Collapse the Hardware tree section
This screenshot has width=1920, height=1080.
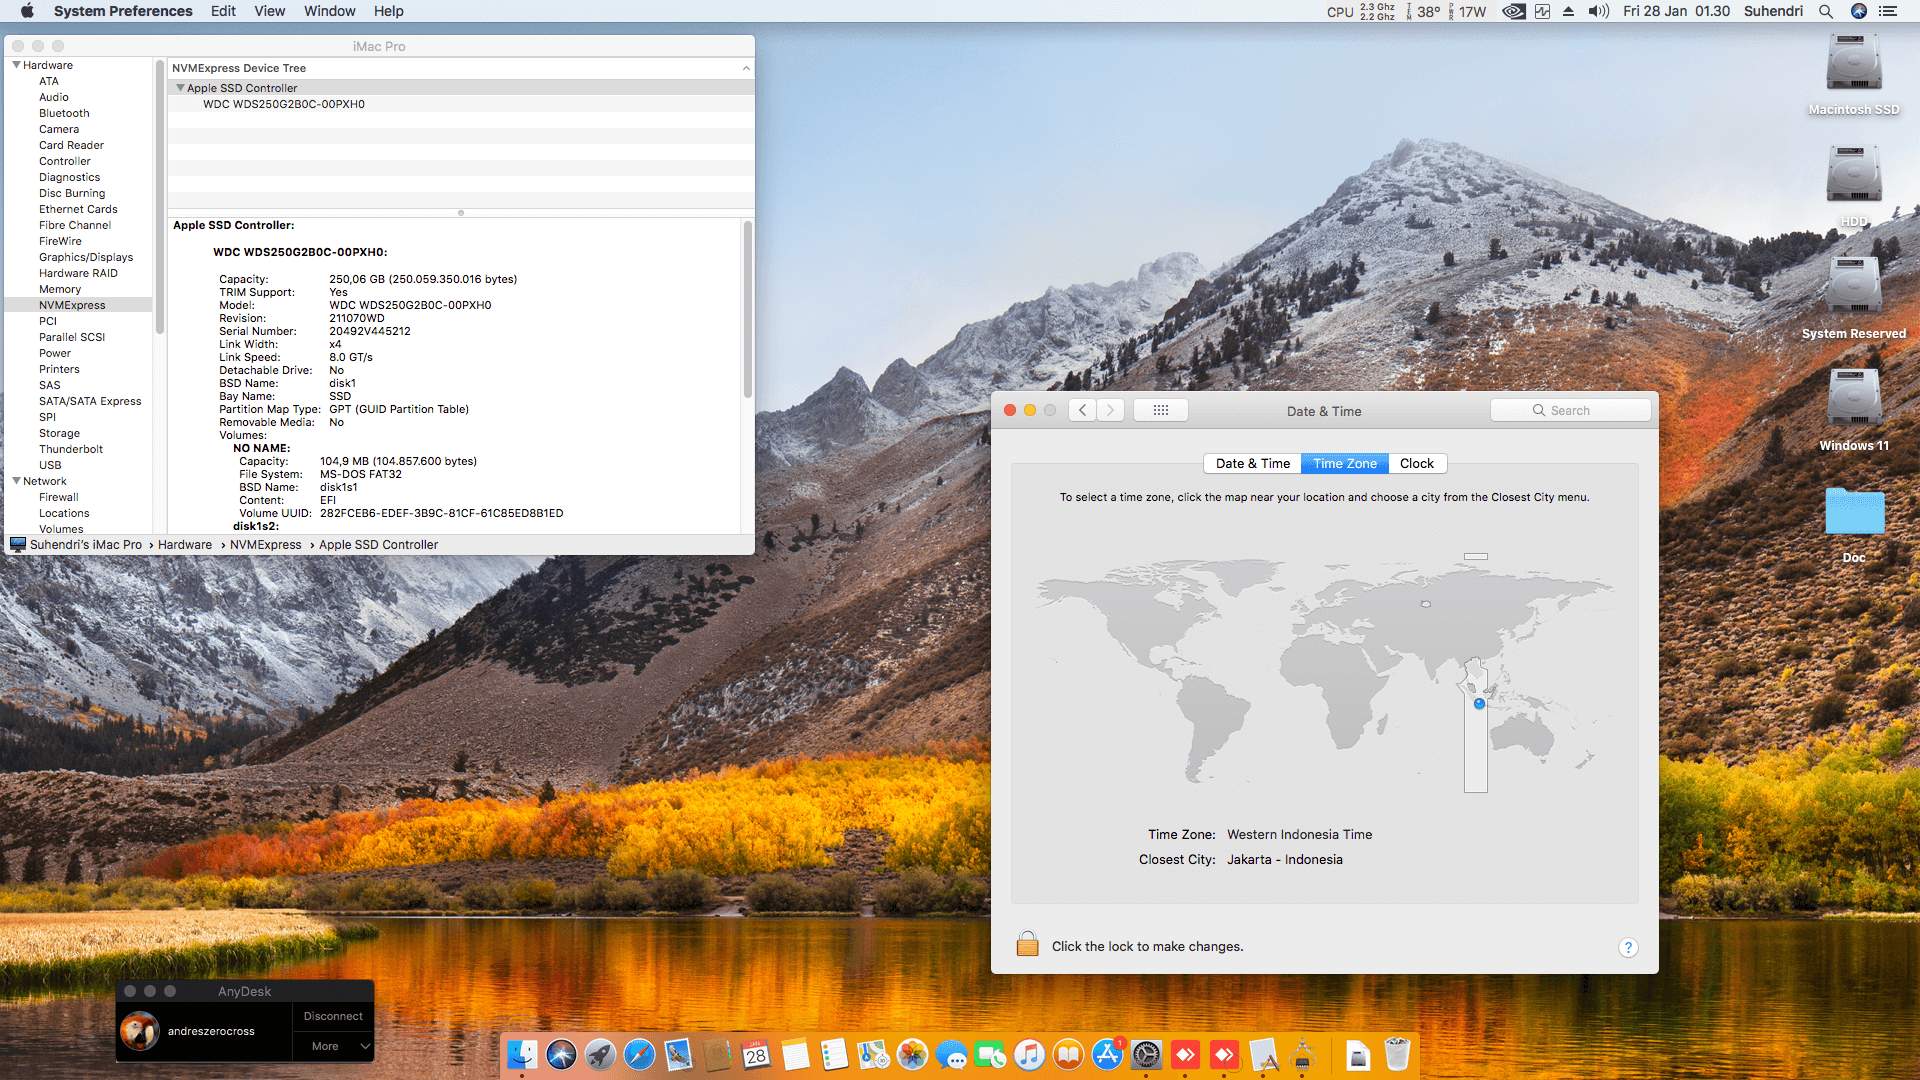(x=16, y=65)
